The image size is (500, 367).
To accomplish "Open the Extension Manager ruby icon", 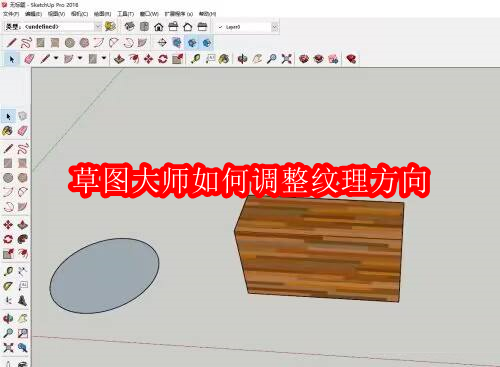I will pos(351,59).
